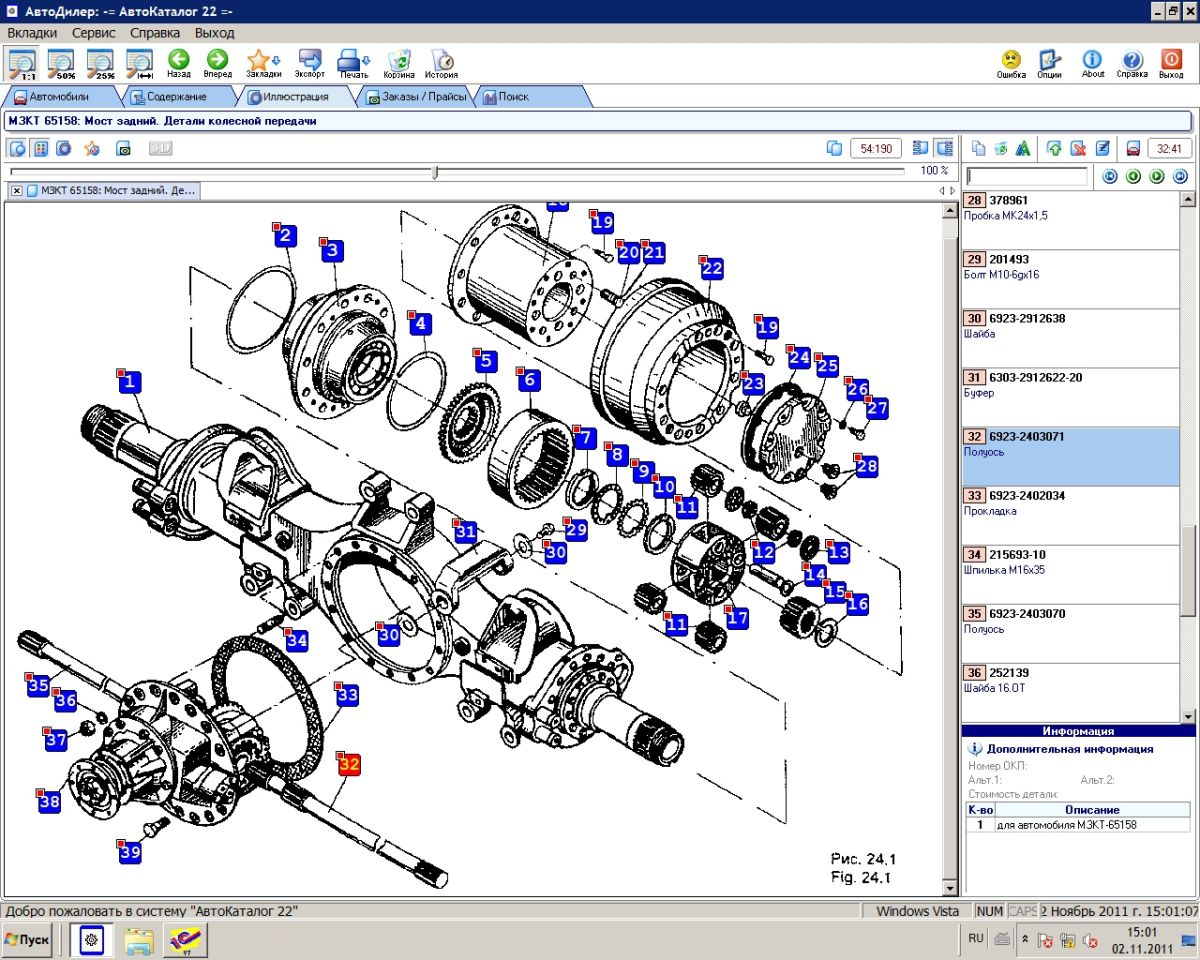Screen dimensions: 1200x960
Task: Open the Сервис menu
Action: point(94,32)
